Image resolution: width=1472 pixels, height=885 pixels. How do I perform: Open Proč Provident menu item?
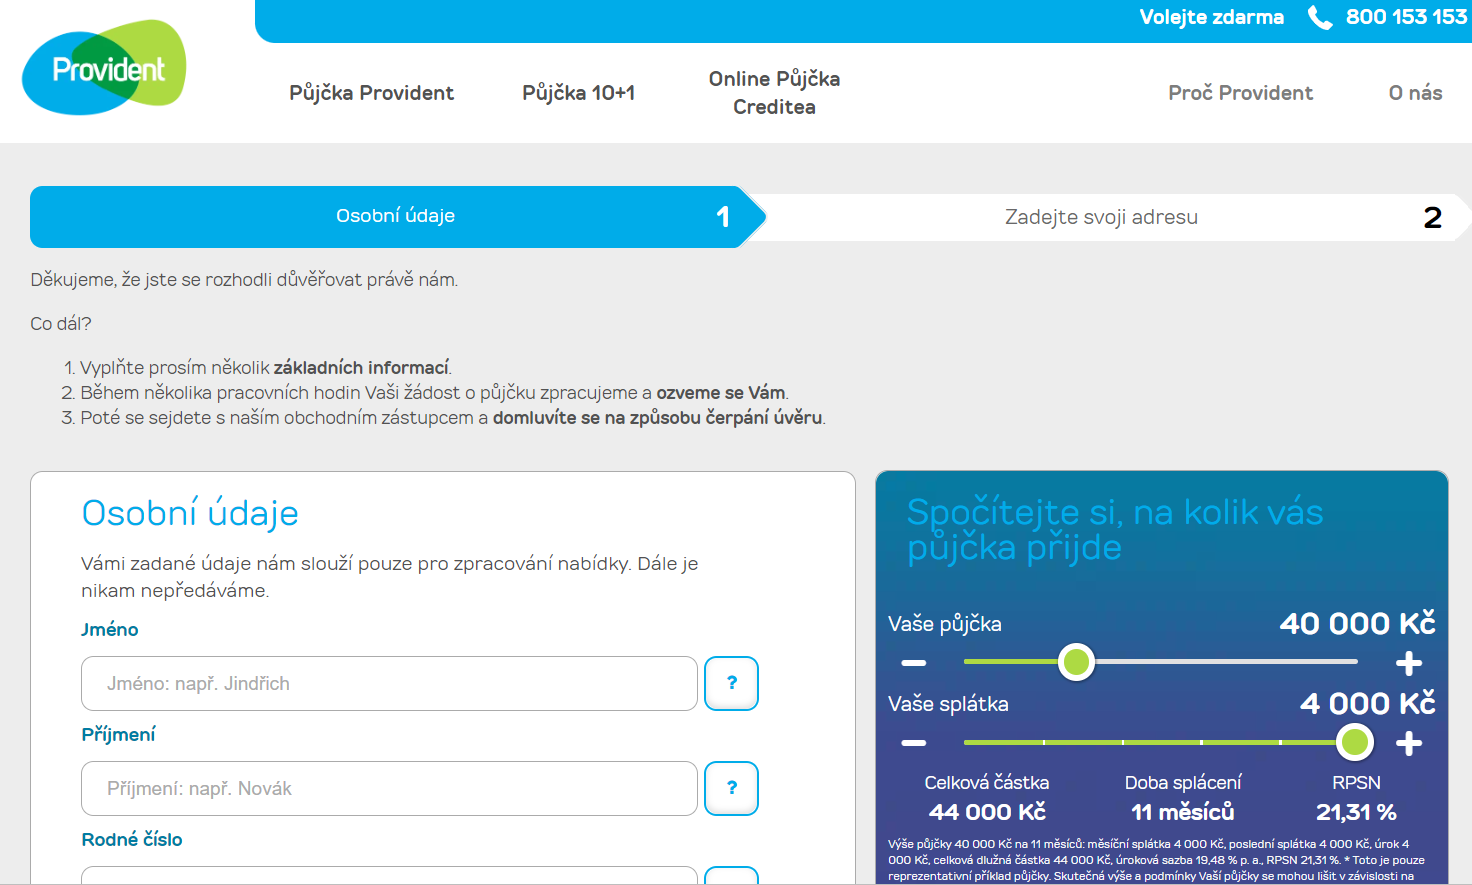(1240, 93)
